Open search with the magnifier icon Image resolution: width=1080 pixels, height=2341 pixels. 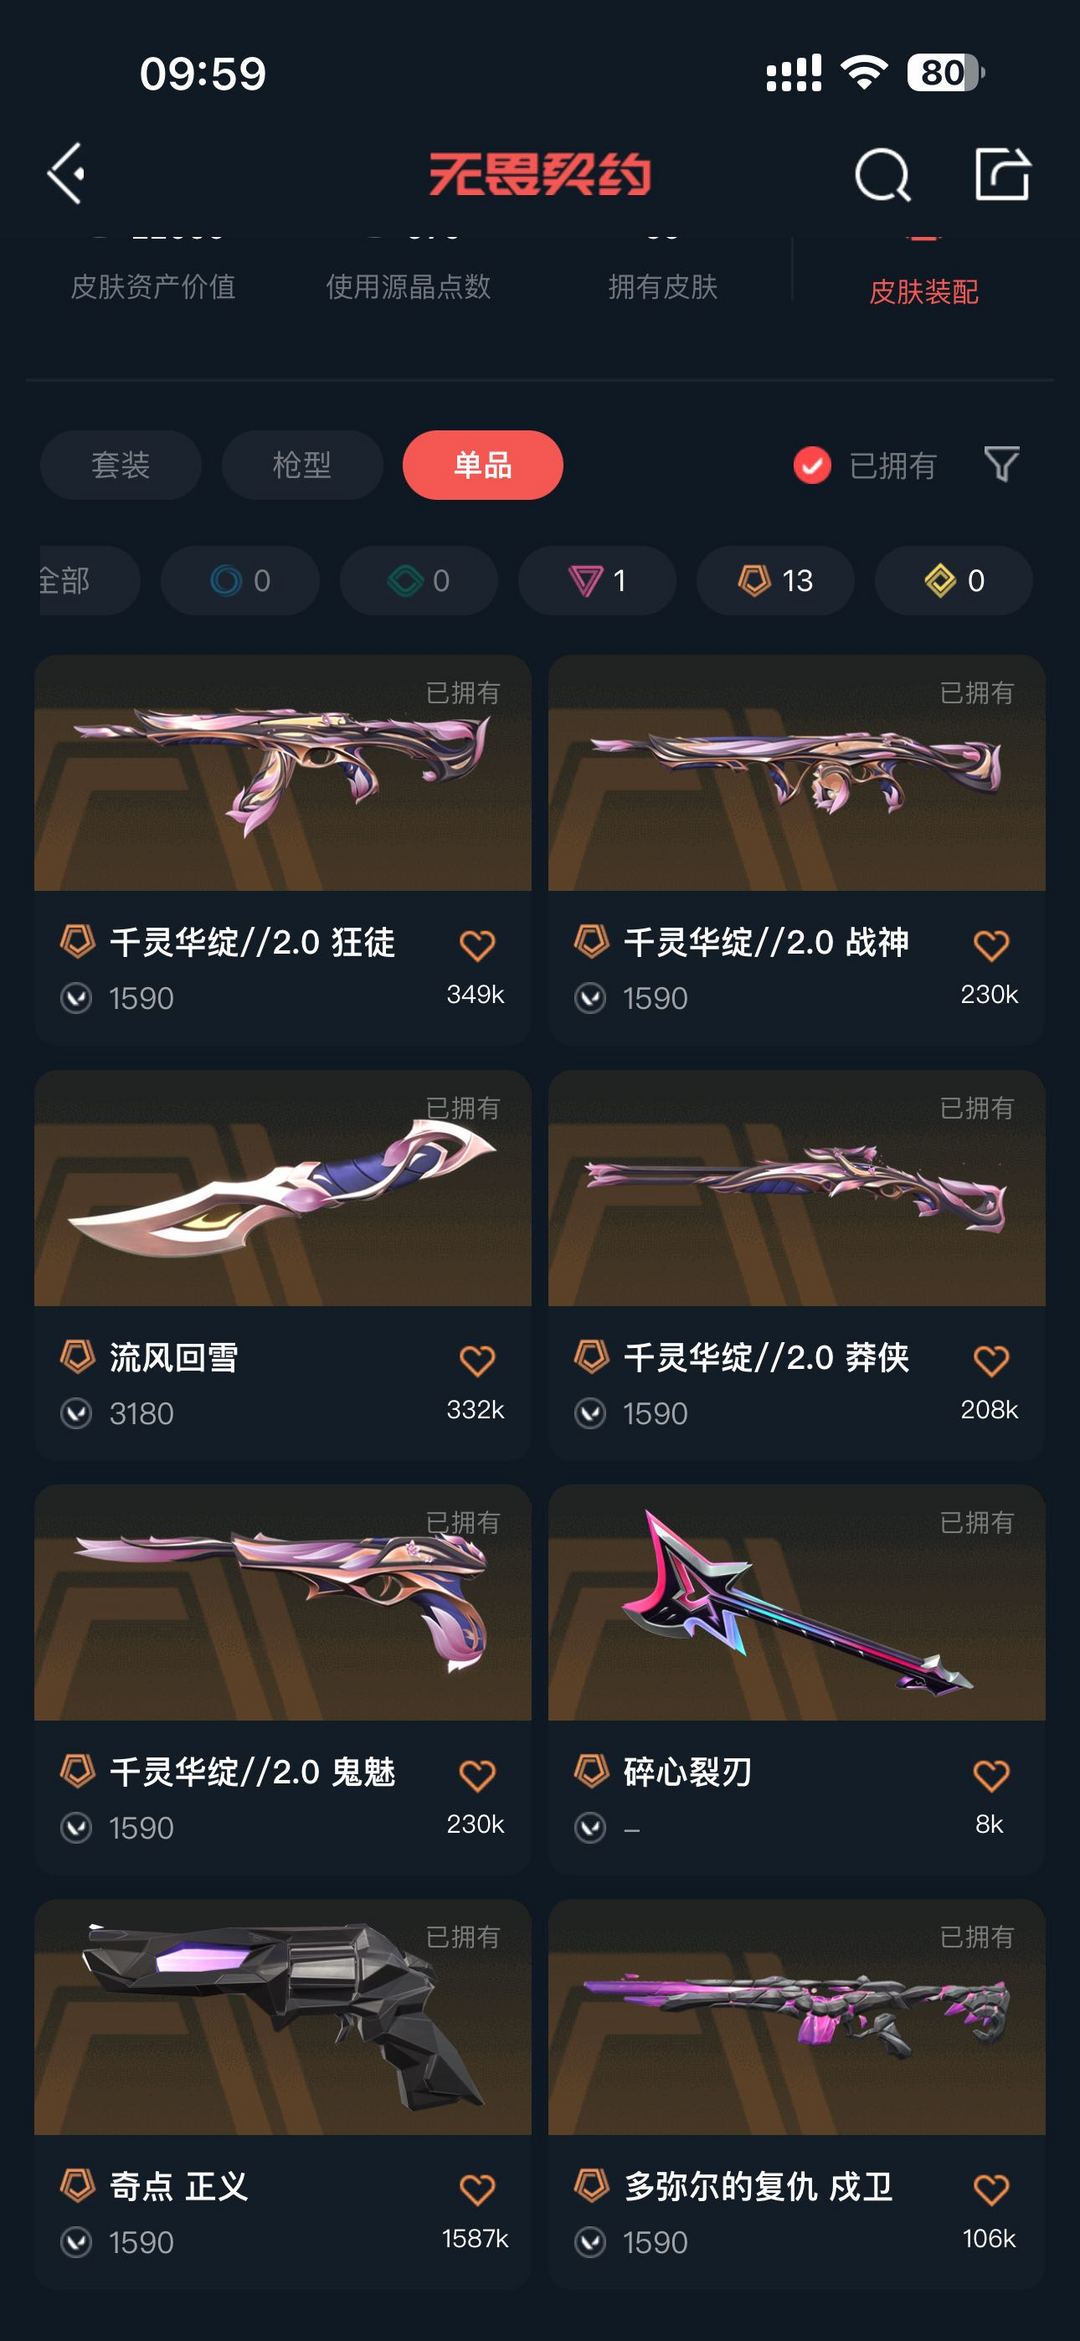pos(883,175)
